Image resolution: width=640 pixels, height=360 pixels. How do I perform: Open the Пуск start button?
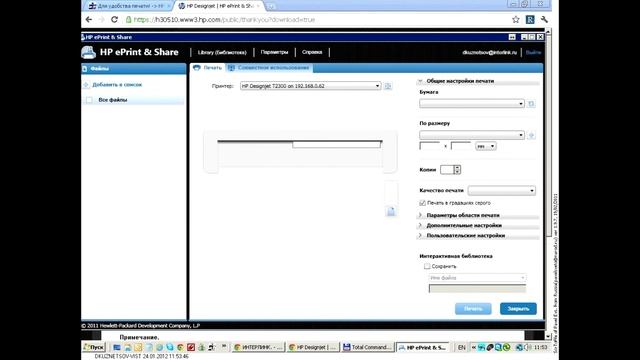(x=93, y=347)
